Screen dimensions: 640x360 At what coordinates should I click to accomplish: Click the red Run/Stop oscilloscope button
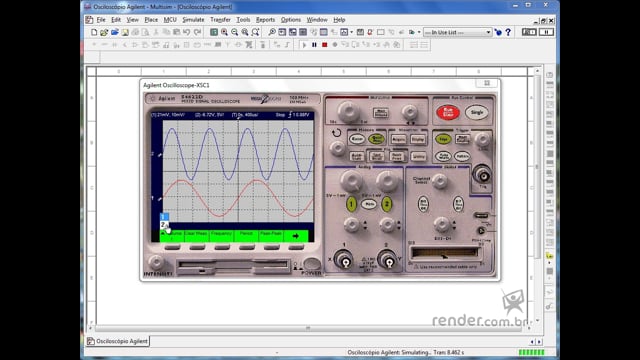448,112
